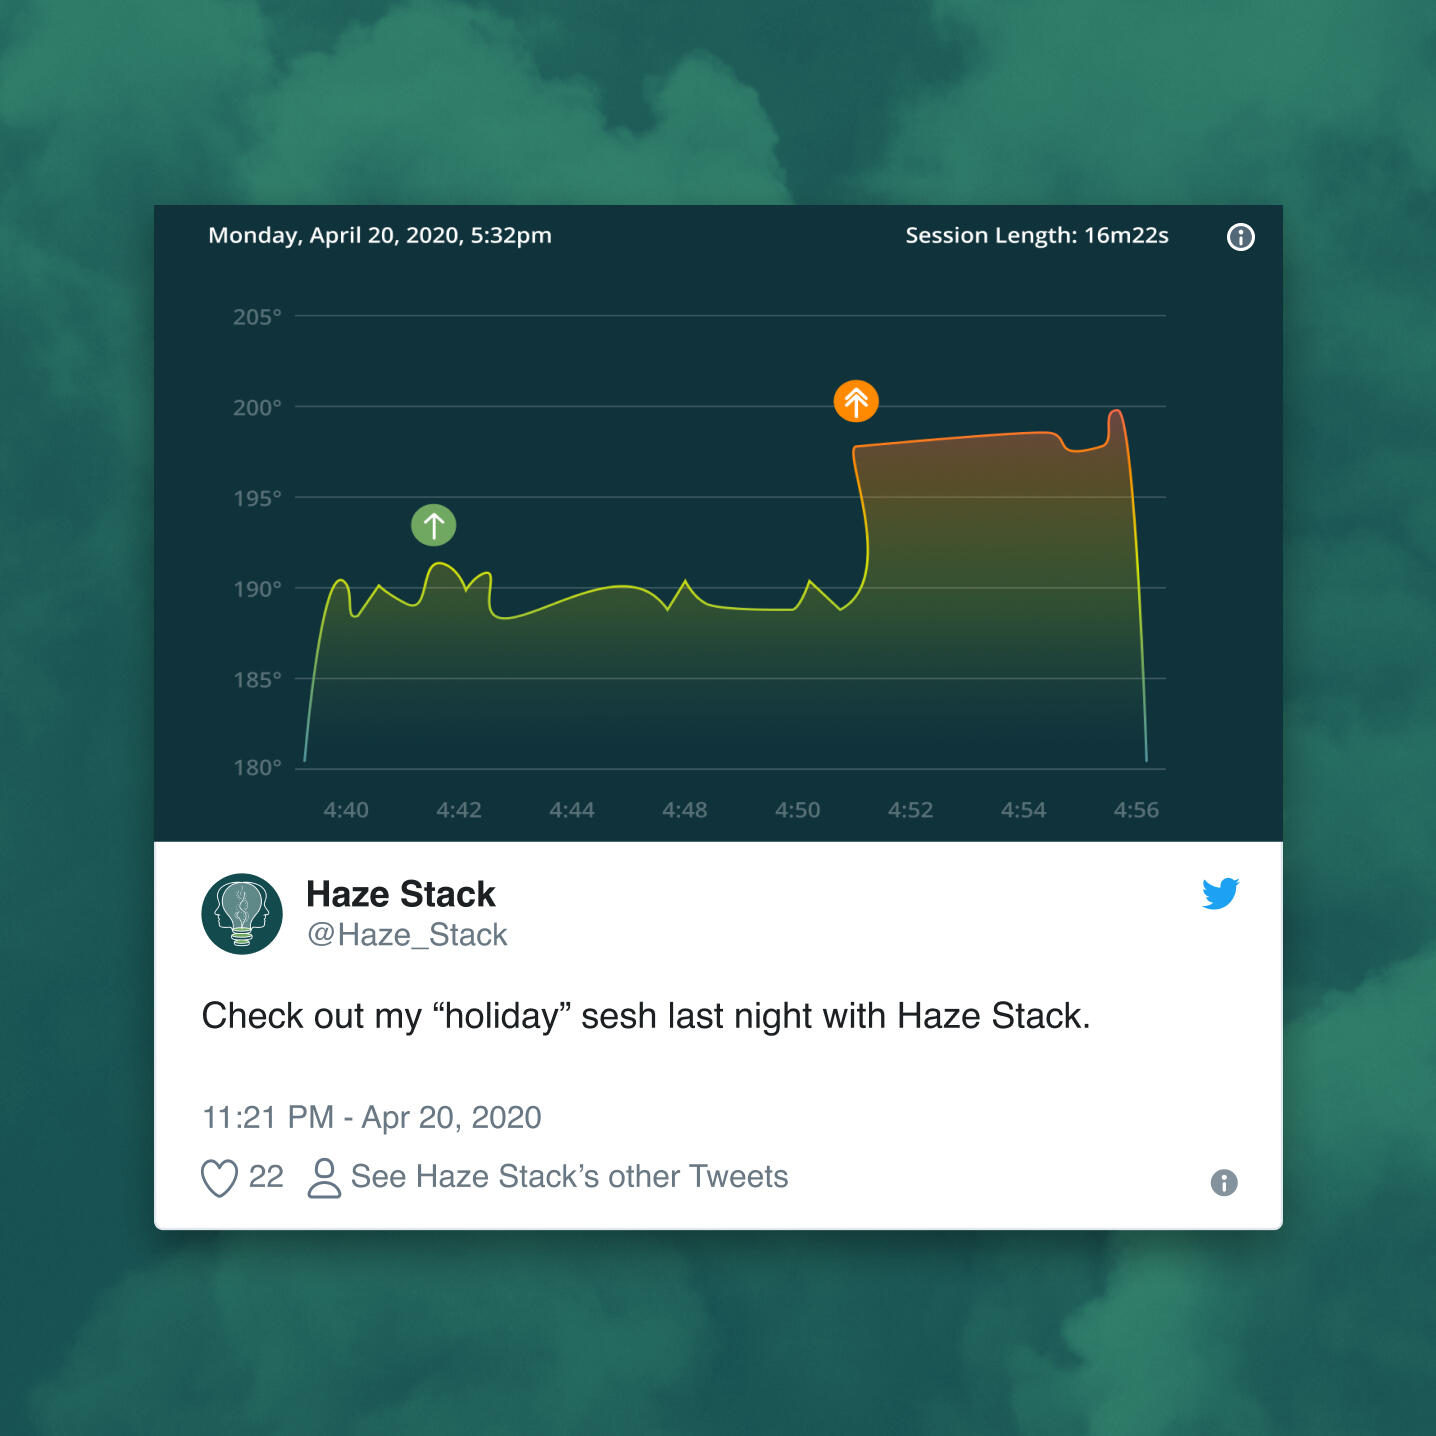Open the tweet info icon

1224,1183
